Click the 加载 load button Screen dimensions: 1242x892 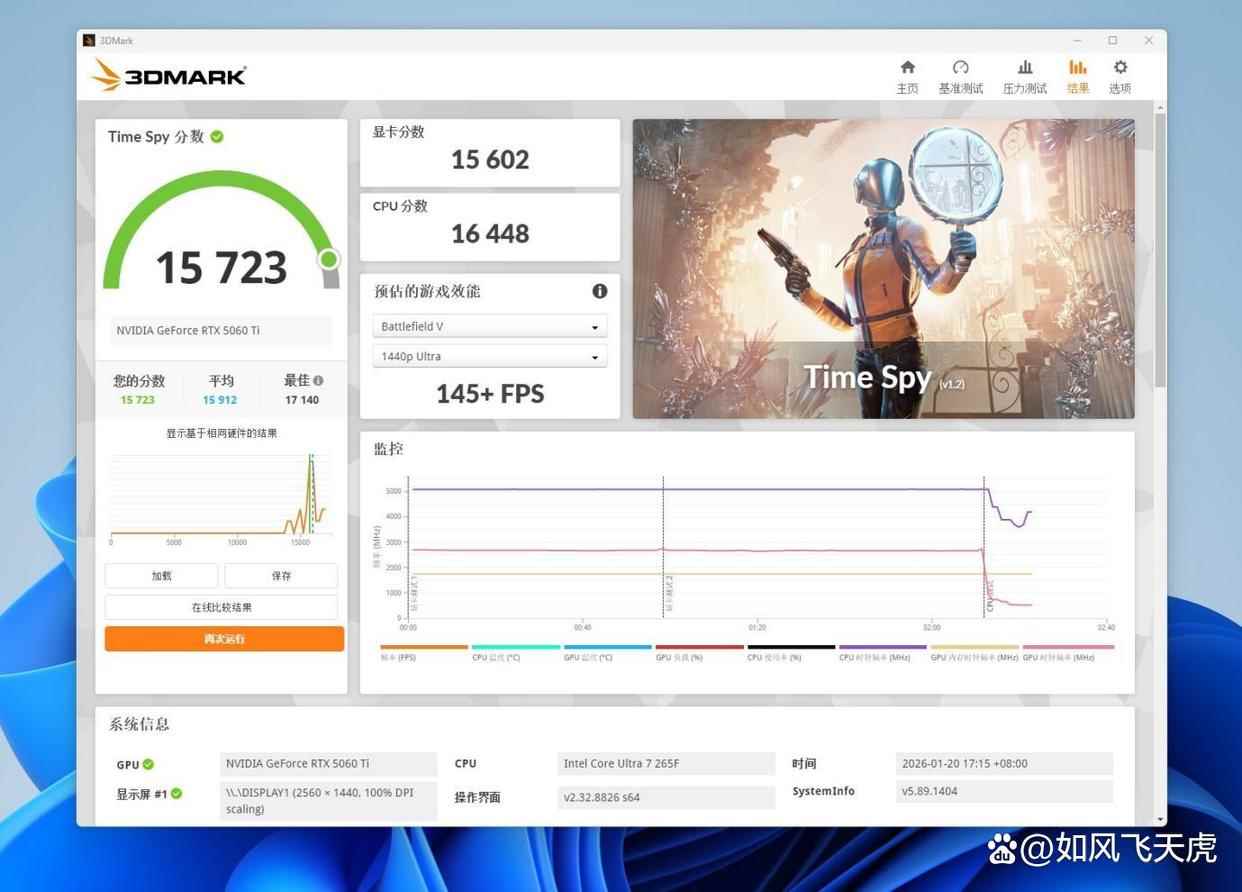[161, 576]
